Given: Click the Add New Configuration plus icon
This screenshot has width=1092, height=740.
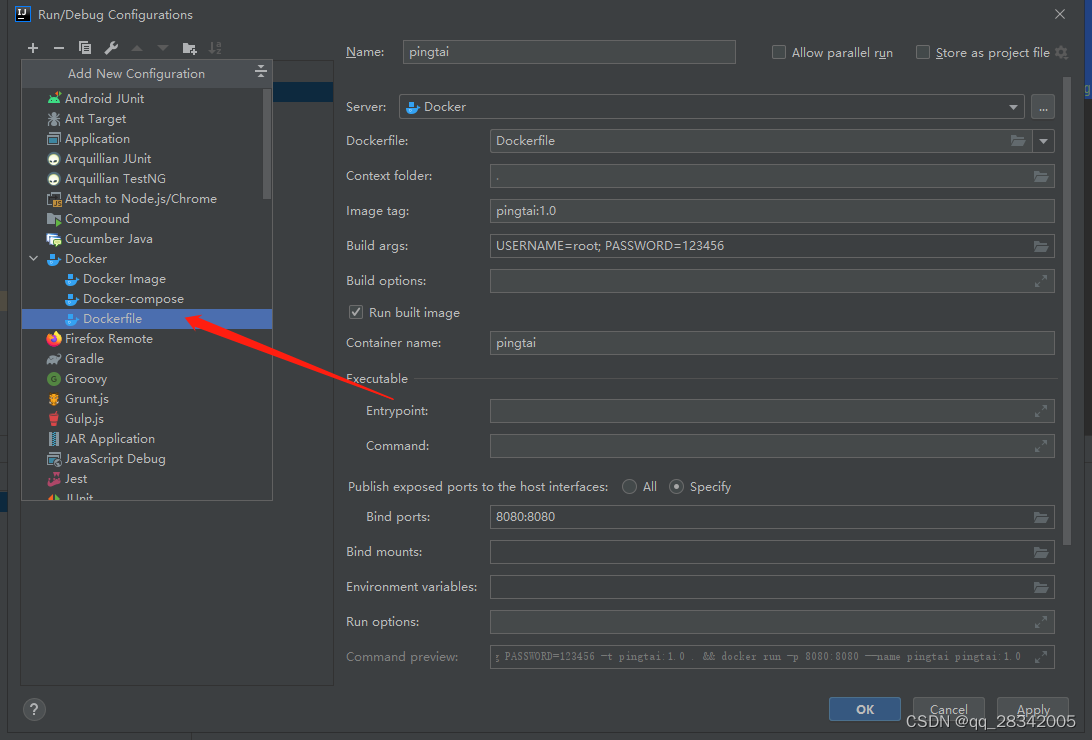Looking at the screenshot, I should (33, 48).
